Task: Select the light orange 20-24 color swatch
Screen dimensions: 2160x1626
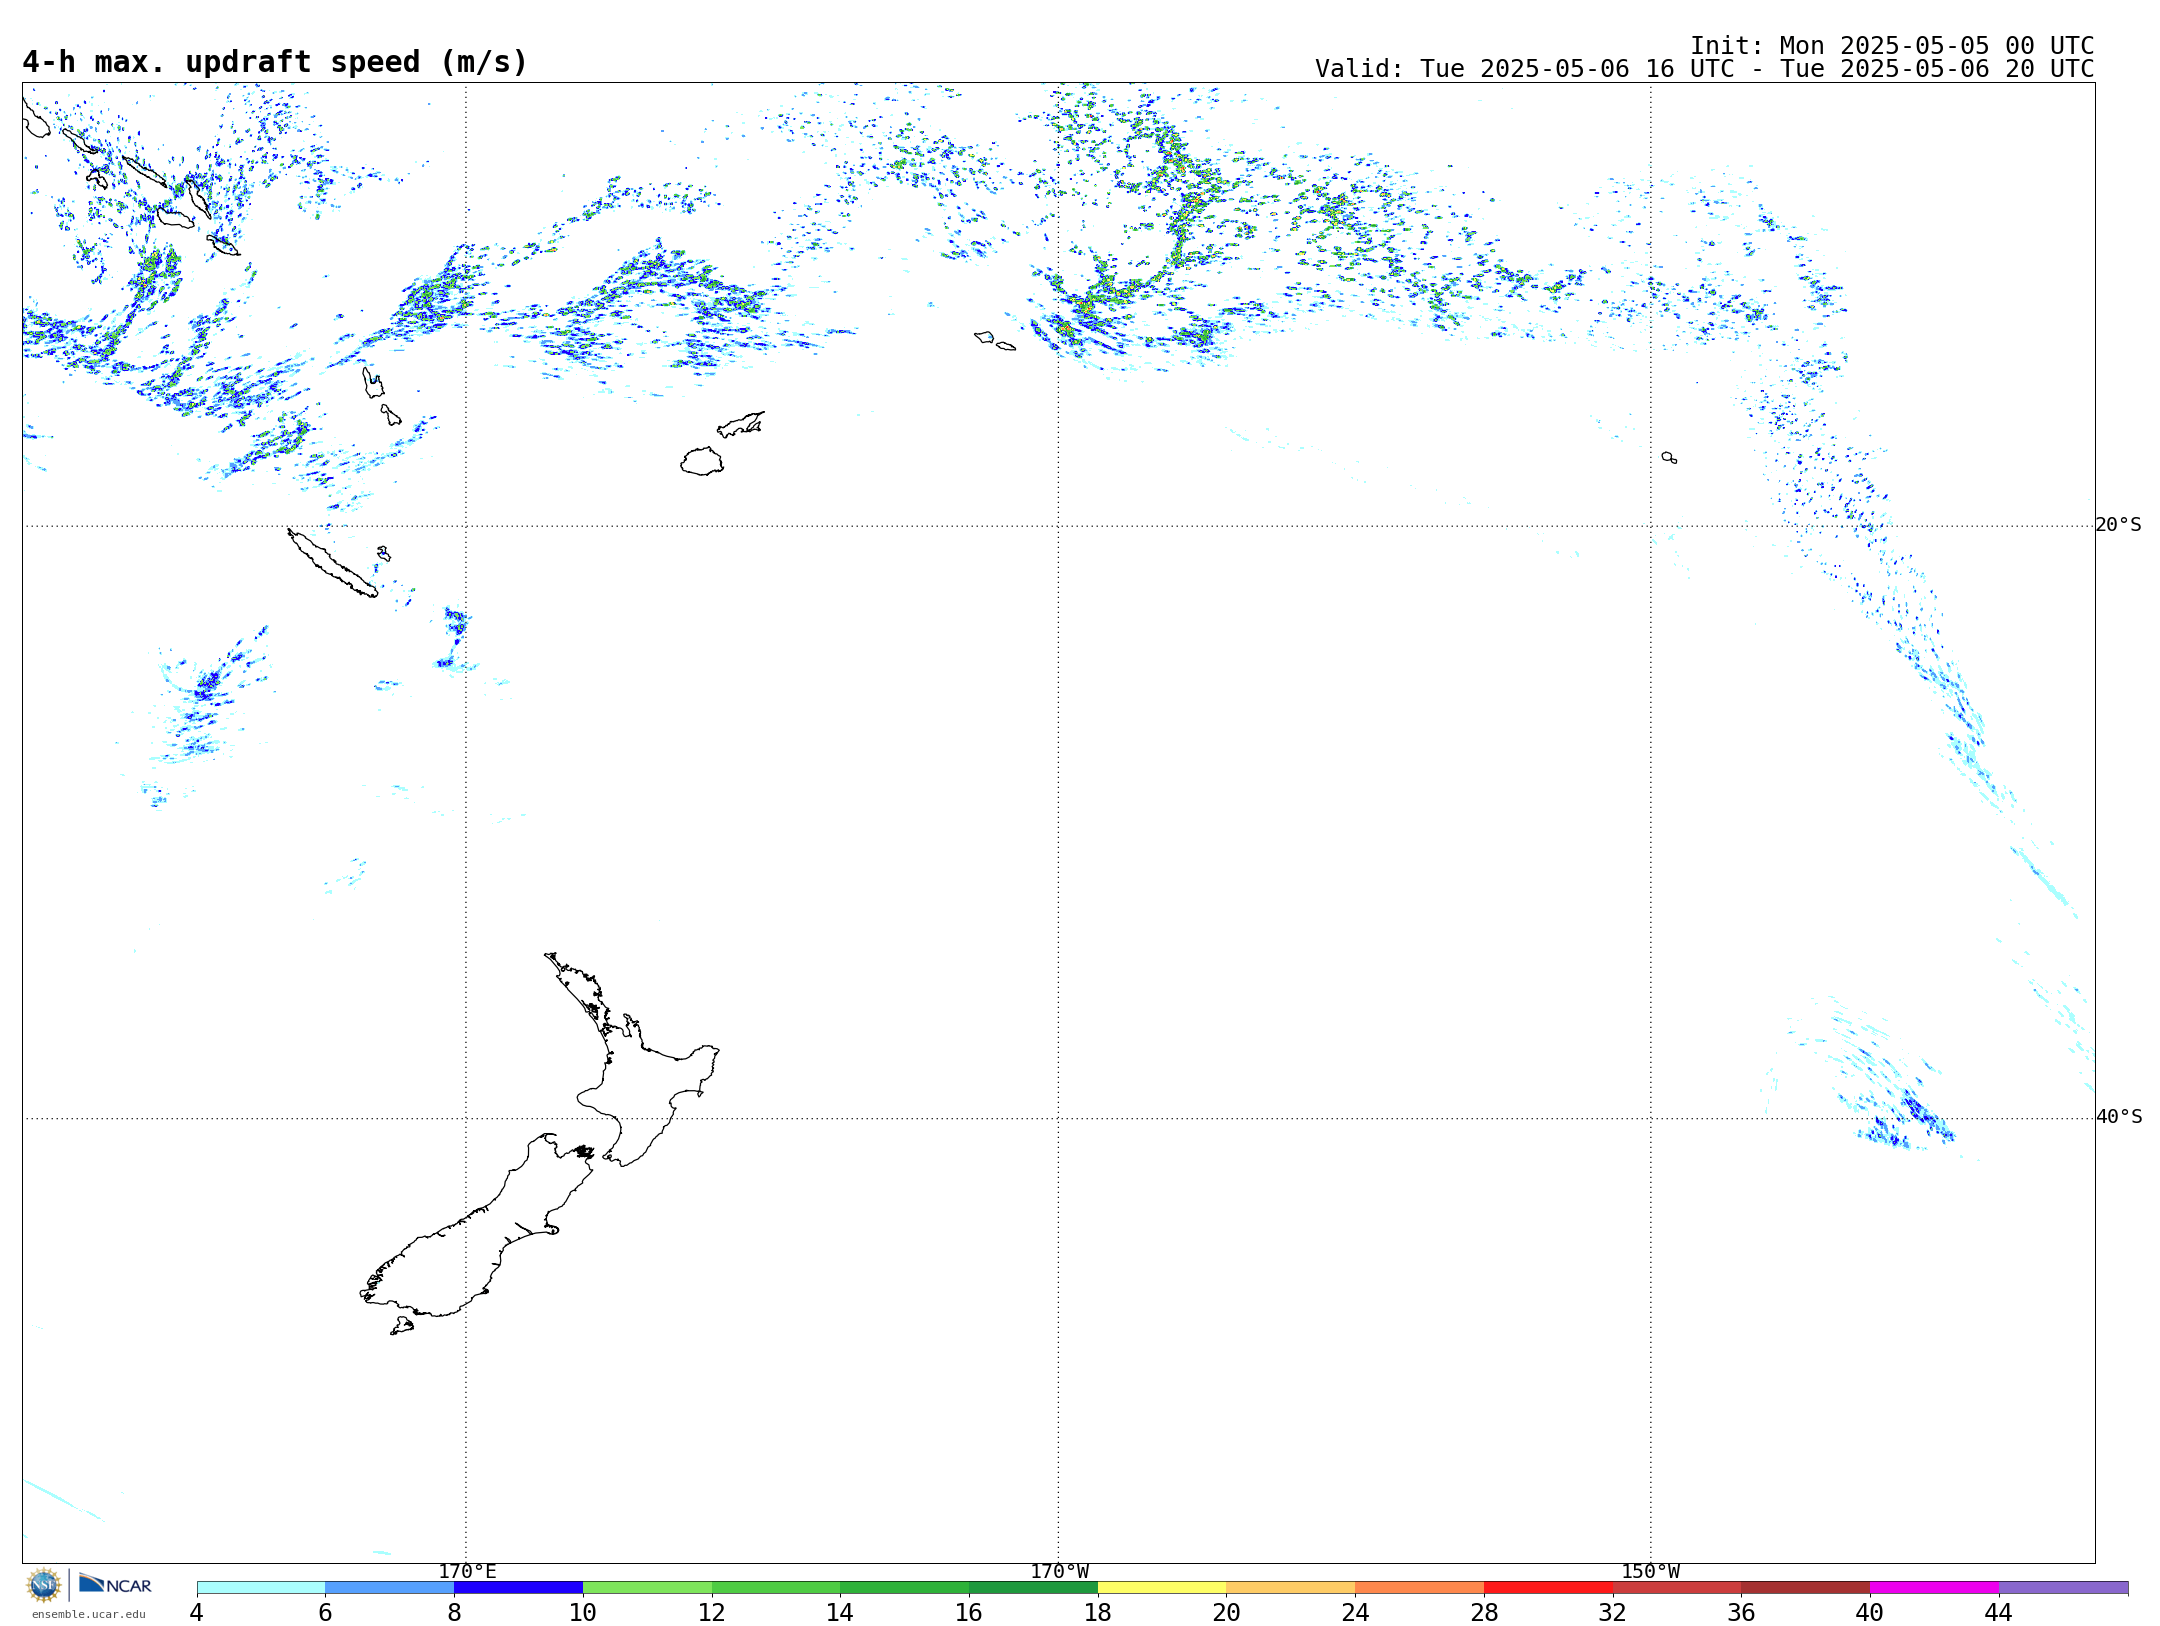Action: 1291,1588
